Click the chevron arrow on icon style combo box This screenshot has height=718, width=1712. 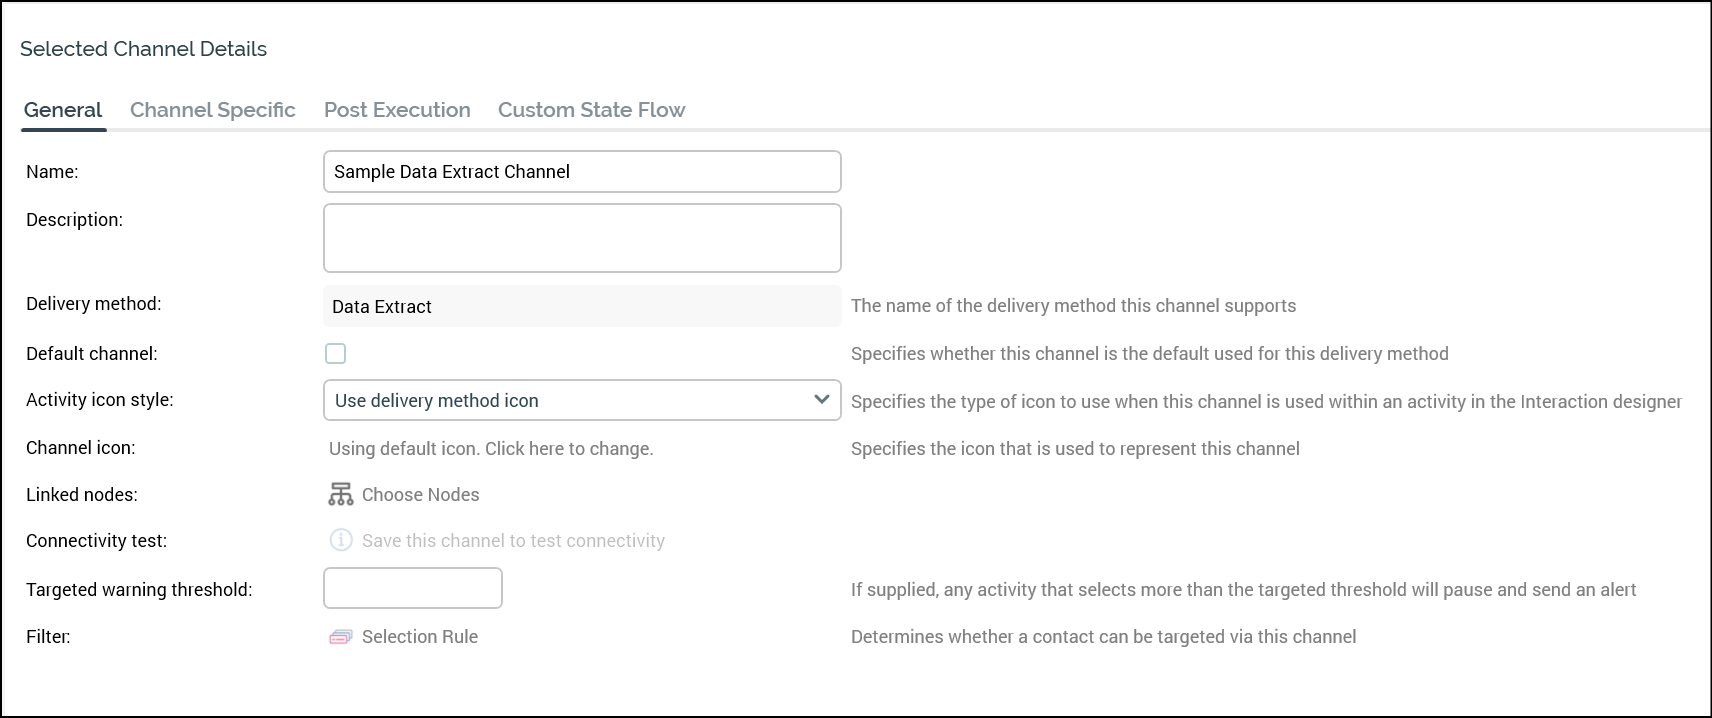click(x=821, y=400)
